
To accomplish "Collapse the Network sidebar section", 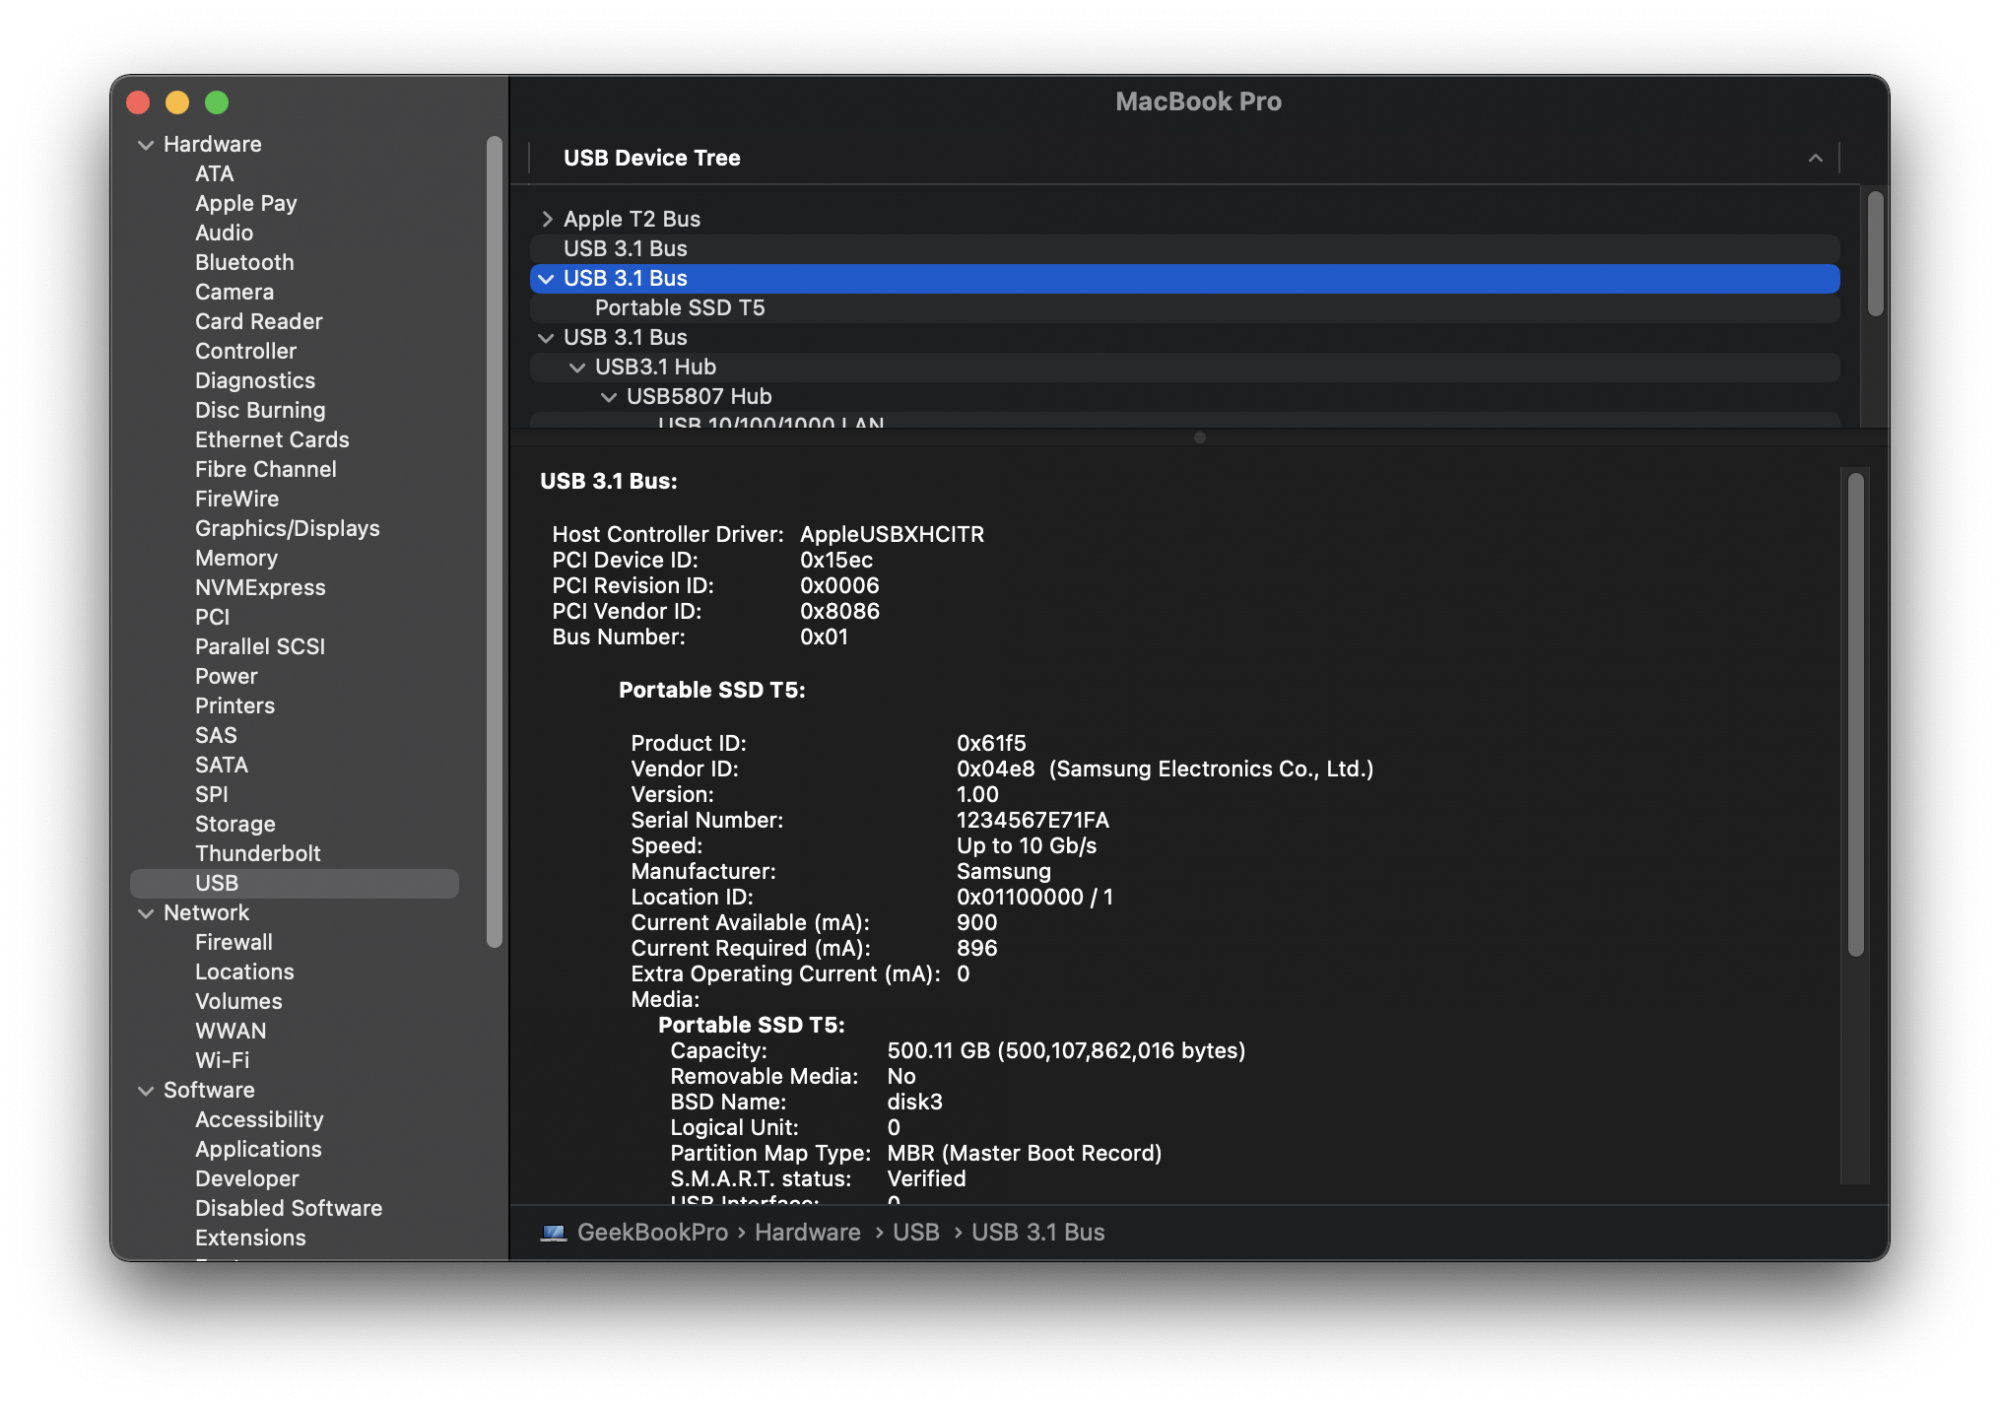I will coord(146,913).
